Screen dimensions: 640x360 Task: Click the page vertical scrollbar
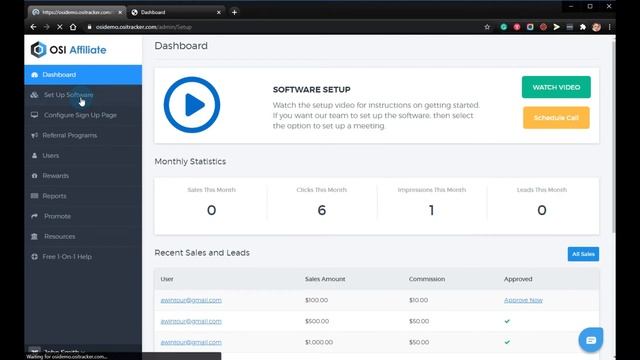click(x=613, y=137)
